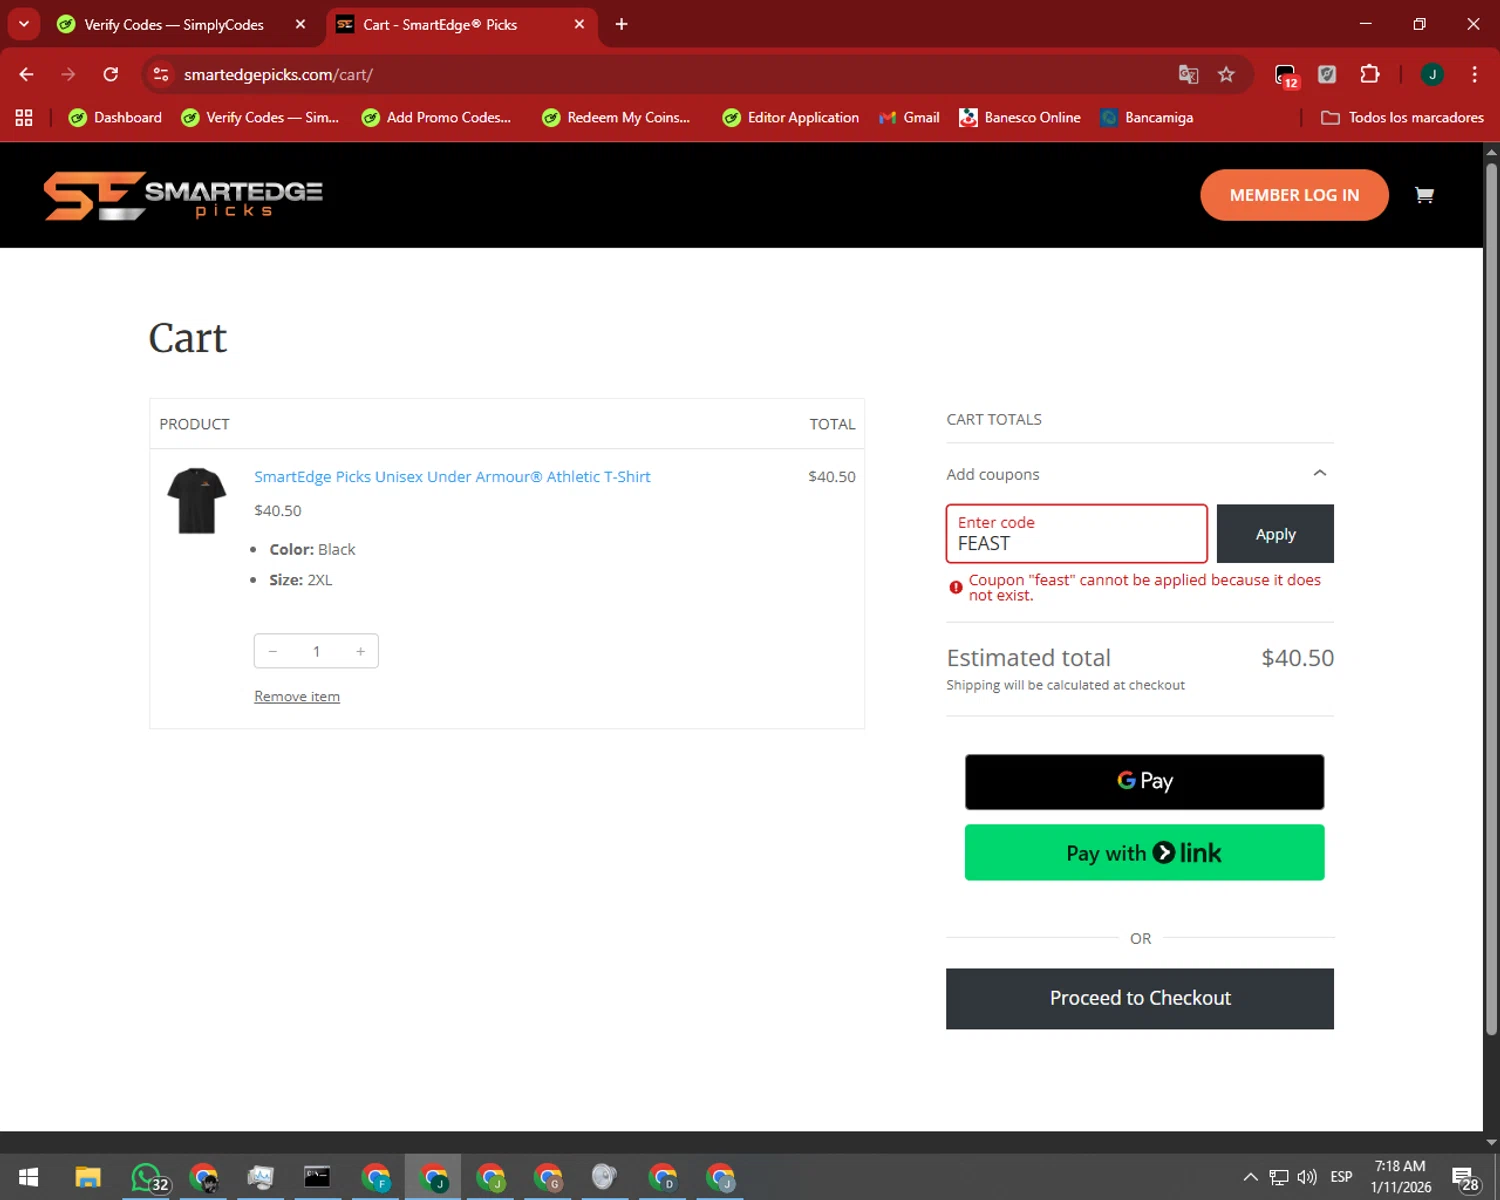Show hidden system tray icons

point(1250,1177)
